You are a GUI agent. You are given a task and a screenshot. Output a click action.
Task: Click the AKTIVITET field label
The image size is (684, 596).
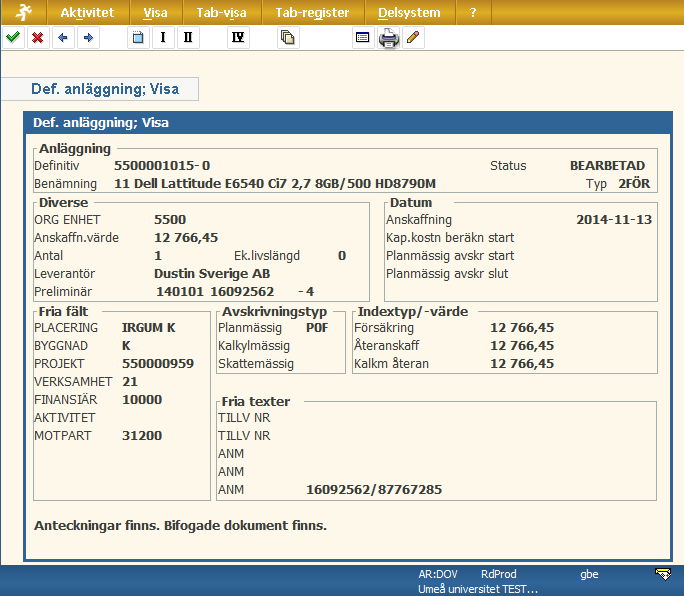coord(65,418)
